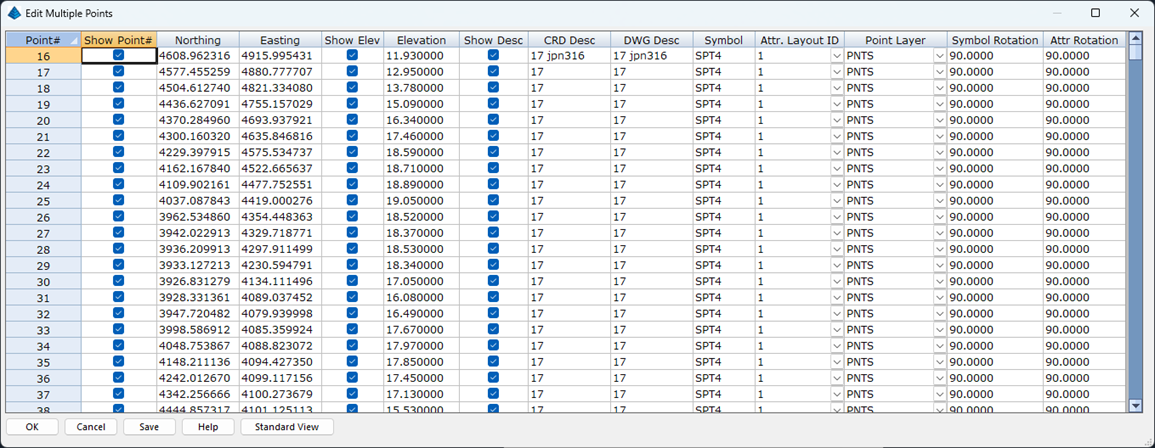This screenshot has width=1155, height=448.
Task: Uncheck Show Point# for point 30
Action: [x=119, y=281]
